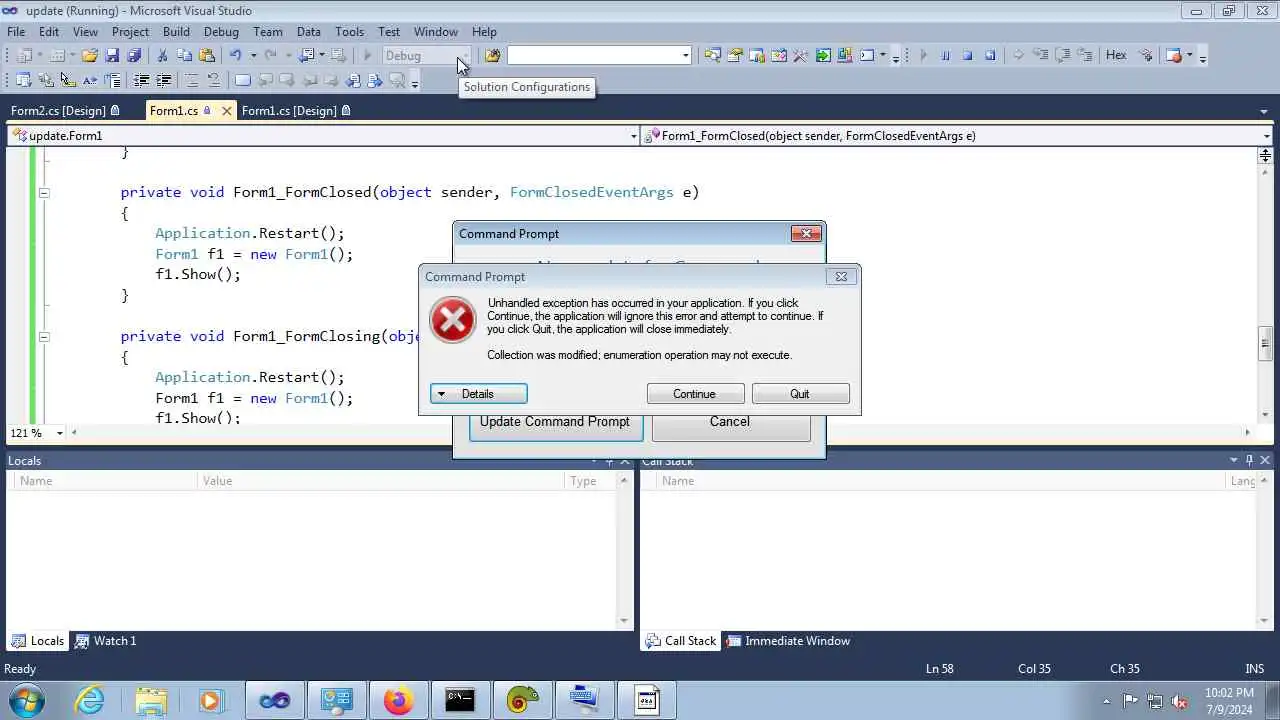Toggle Hex display button
Viewport: 1280px width, 720px height.
click(x=1116, y=56)
